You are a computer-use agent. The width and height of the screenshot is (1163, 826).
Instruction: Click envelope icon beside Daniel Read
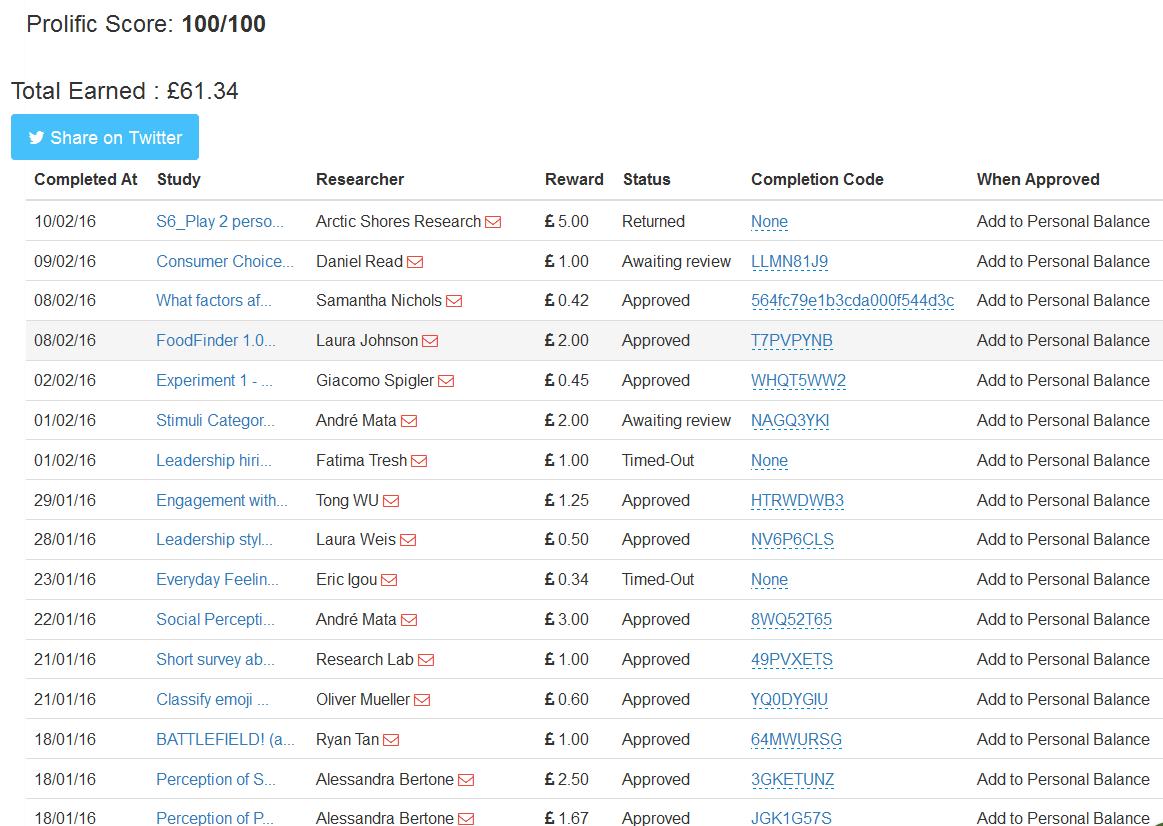pos(415,262)
